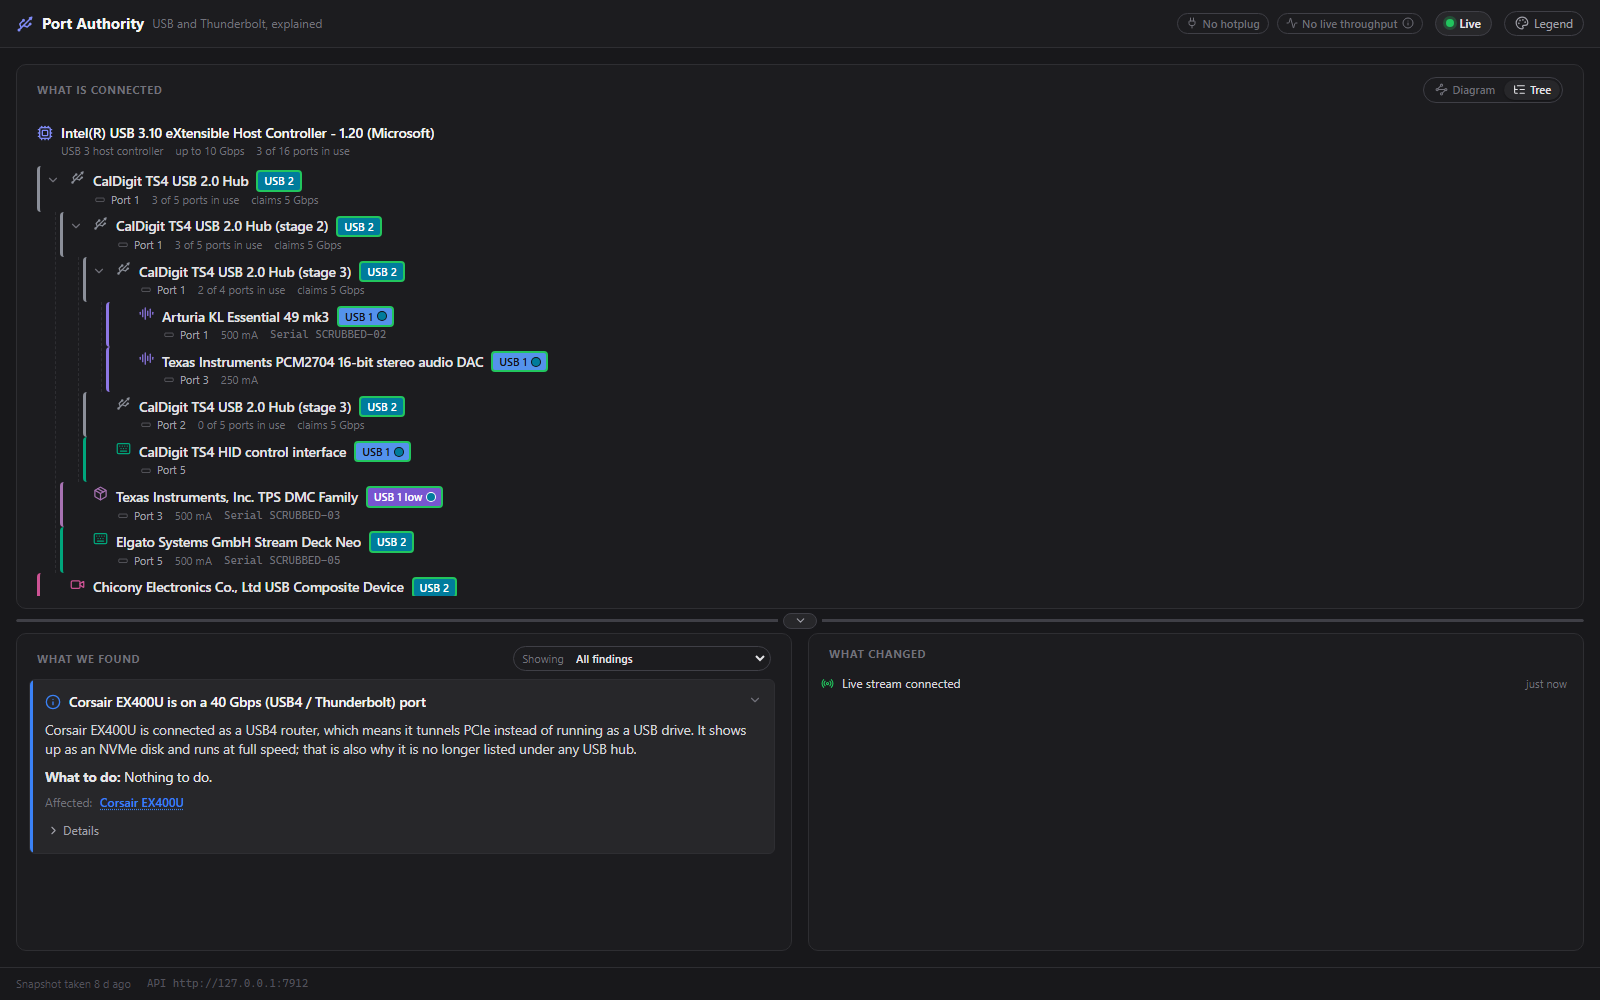Click the Port Authority logo icon
Screen dimensions: 1600x1000
point(25,24)
